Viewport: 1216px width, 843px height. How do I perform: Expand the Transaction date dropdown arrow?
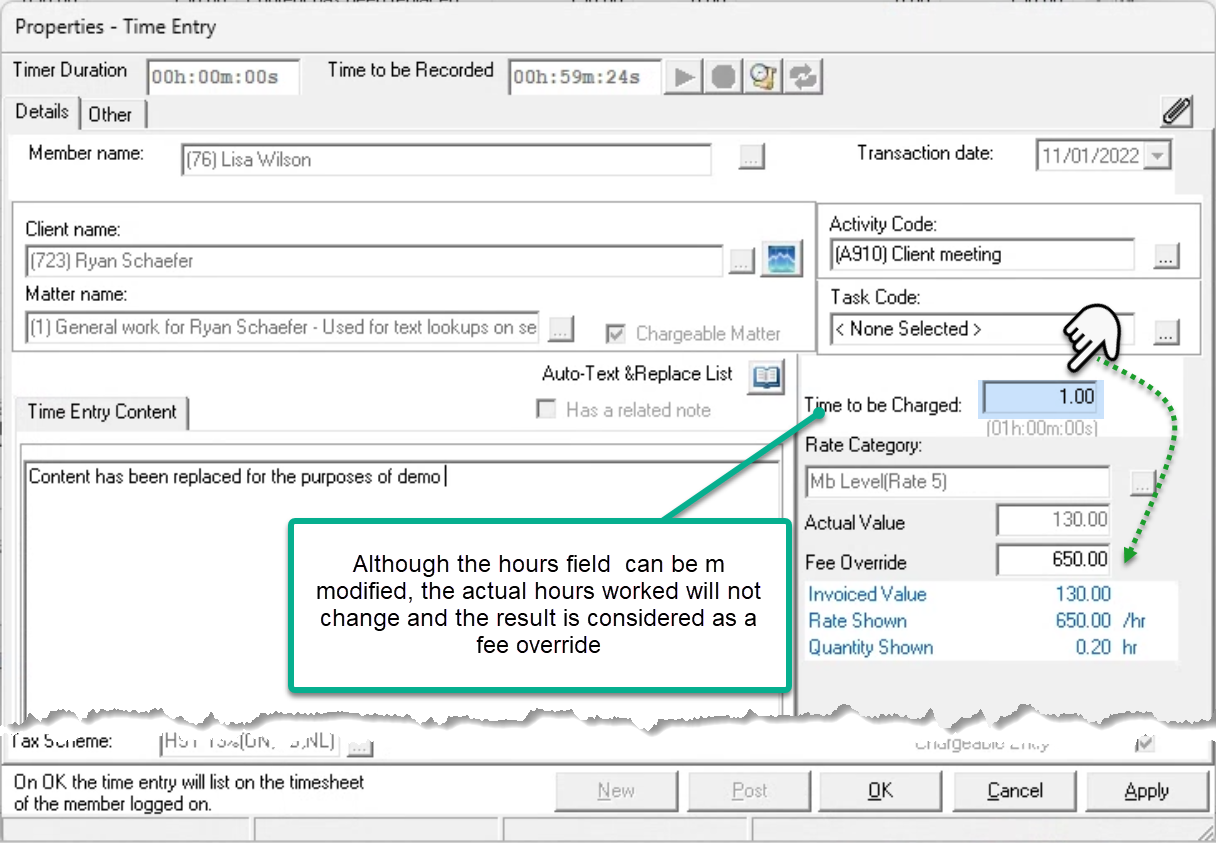click(1158, 156)
